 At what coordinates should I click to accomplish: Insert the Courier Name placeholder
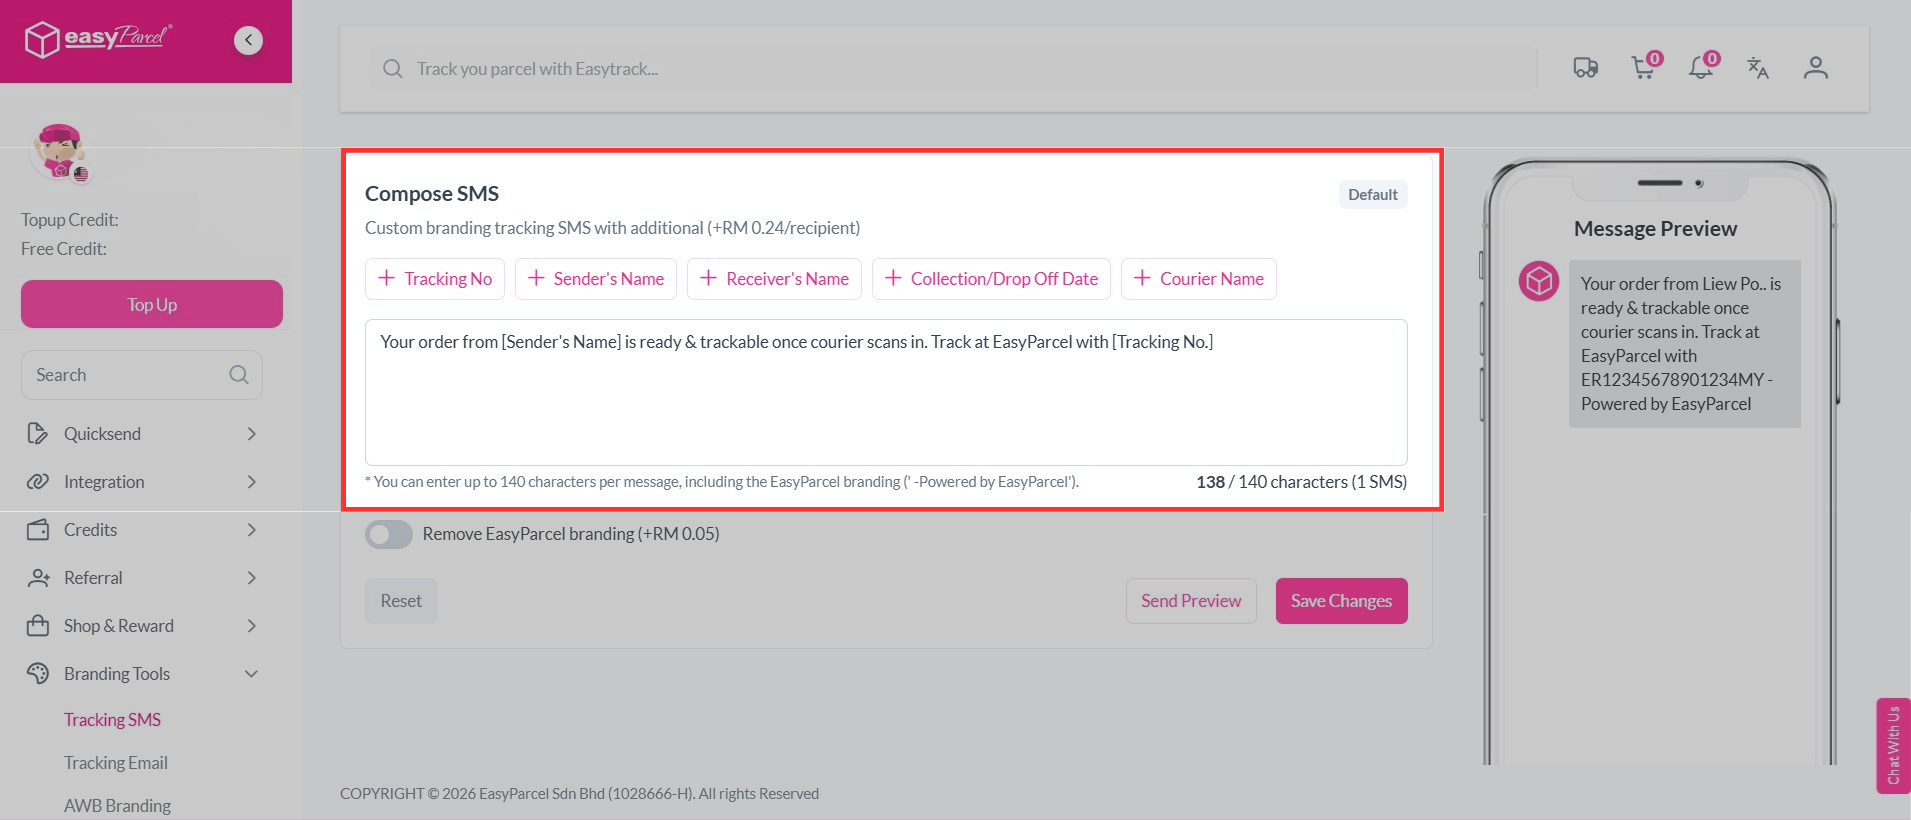tap(1199, 279)
